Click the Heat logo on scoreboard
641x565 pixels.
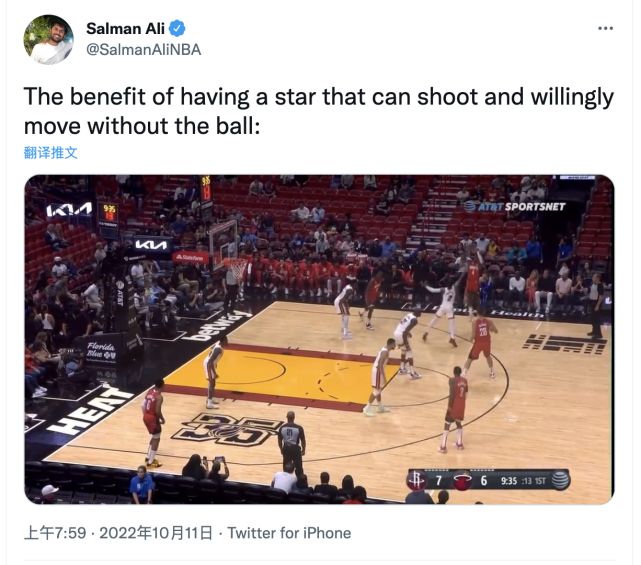pos(462,480)
